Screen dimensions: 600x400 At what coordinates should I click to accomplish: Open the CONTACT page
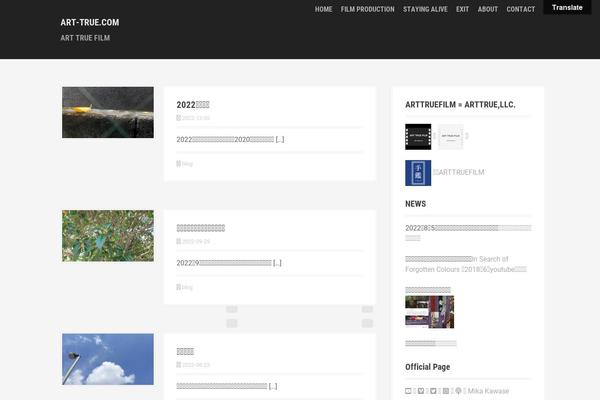pyautogui.click(x=520, y=9)
